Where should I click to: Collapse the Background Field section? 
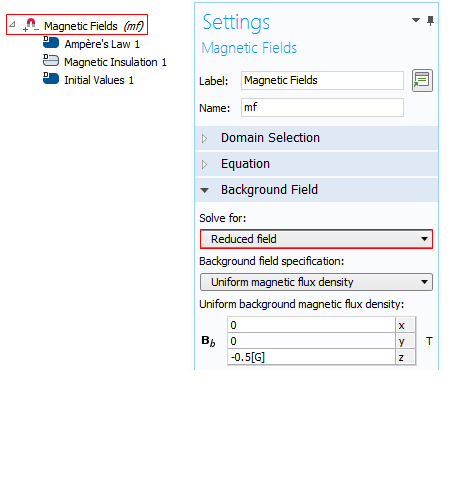coord(316,190)
